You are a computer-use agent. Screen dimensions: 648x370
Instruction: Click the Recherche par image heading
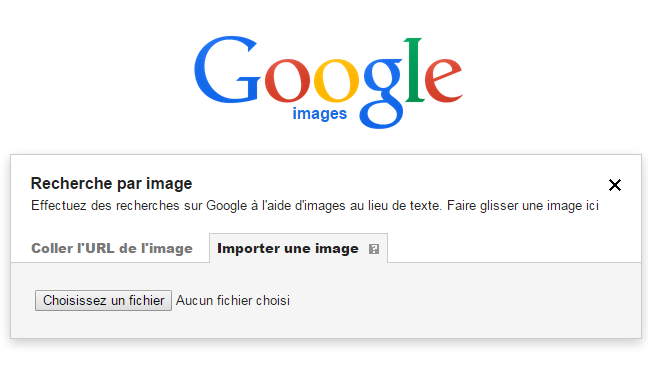[112, 183]
